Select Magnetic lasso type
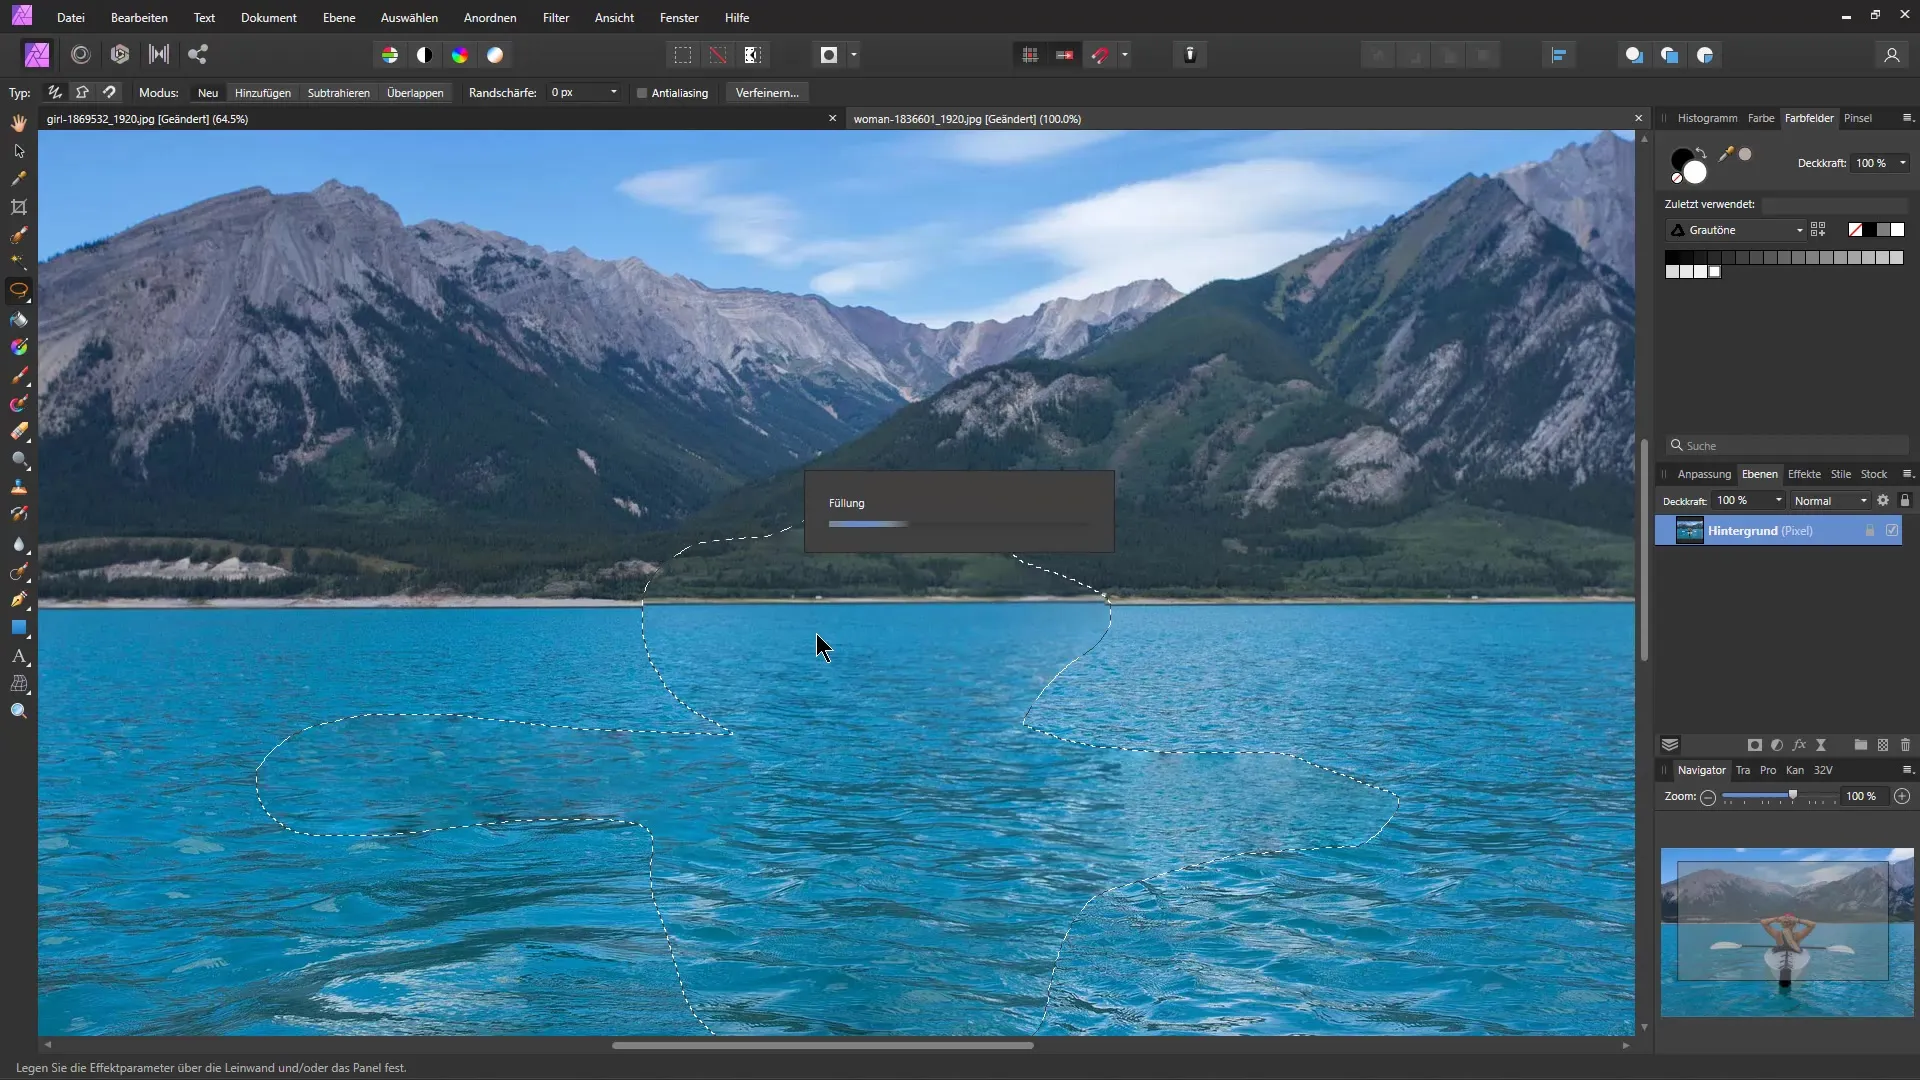The width and height of the screenshot is (1920, 1080). pos(109,92)
